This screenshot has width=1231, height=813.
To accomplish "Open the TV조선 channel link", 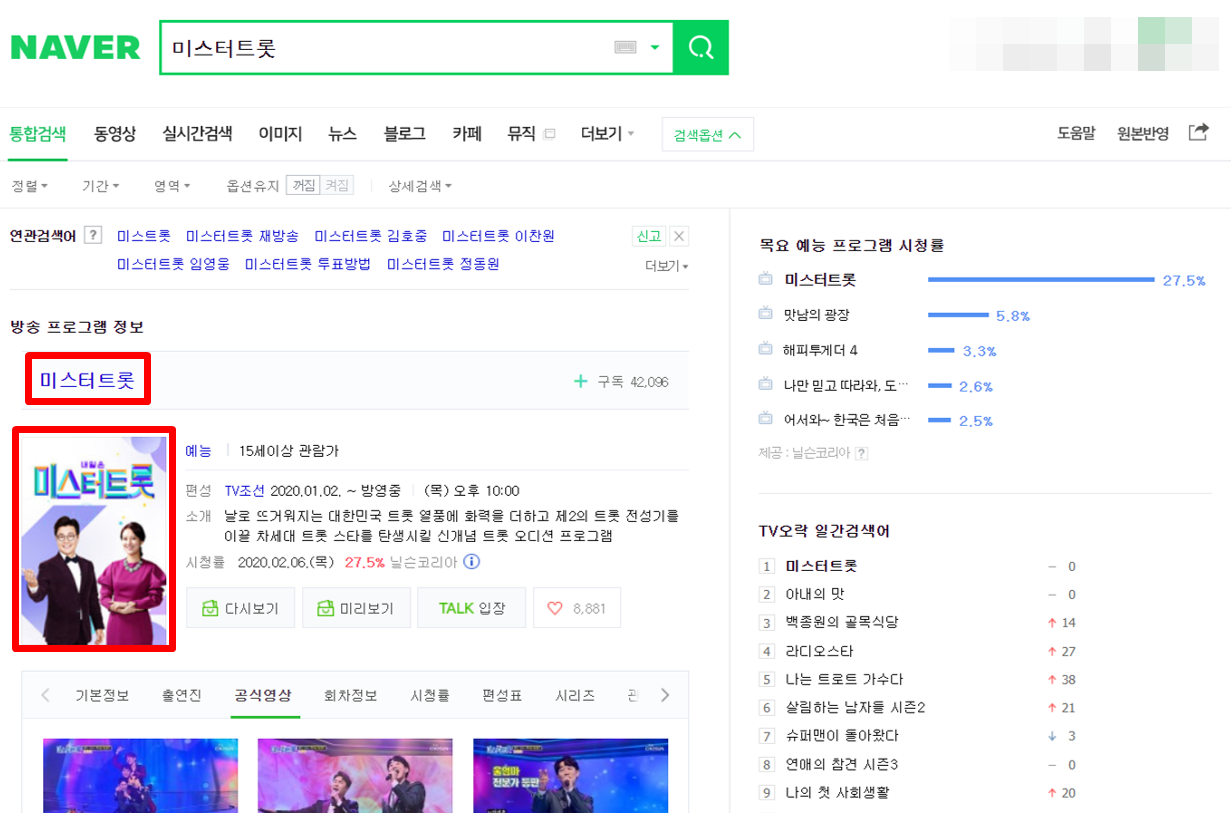I will coord(245,491).
